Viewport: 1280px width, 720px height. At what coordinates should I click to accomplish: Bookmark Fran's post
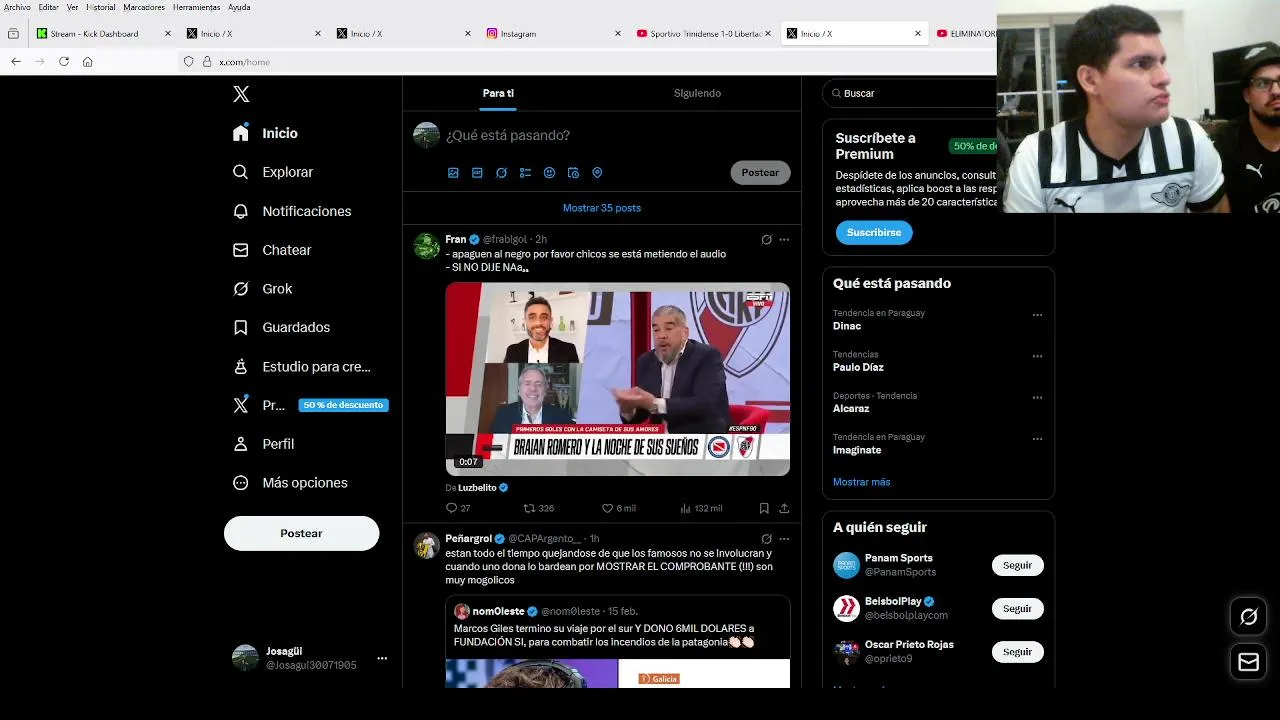point(764,508)
